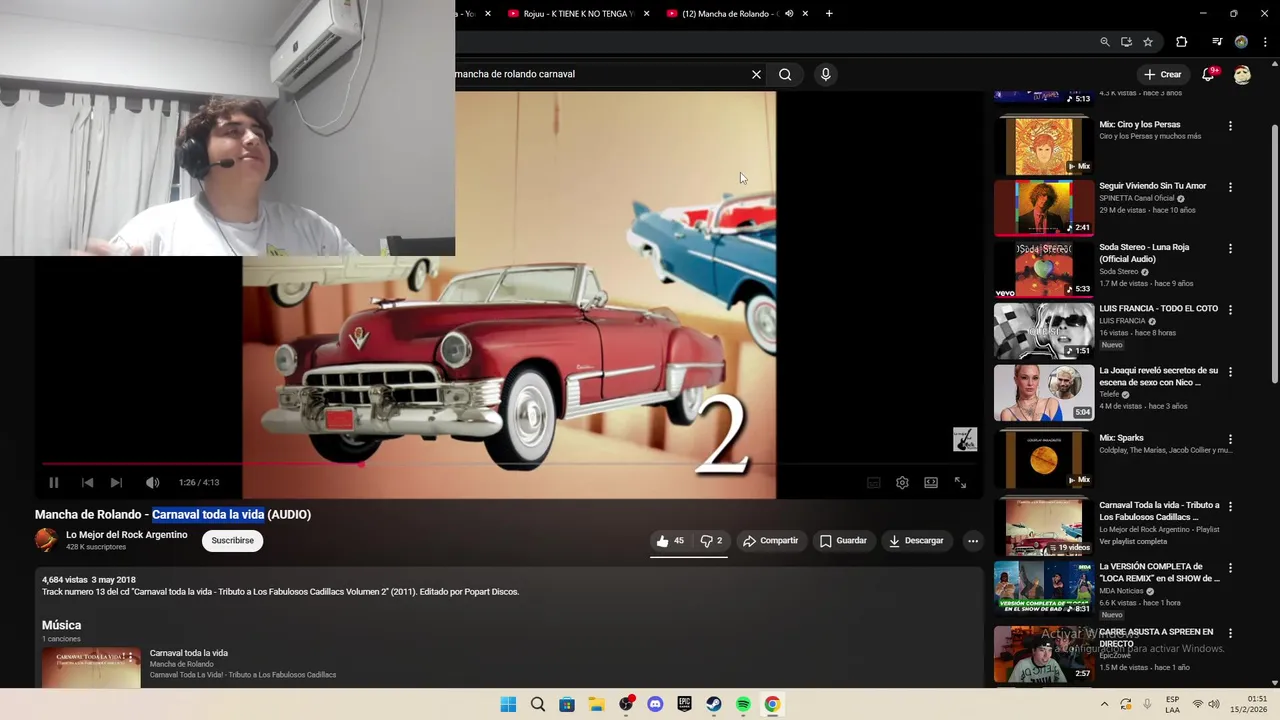Play Seguir Viviendo Sin Tu Amor thumbnail
This screenshot has width=1280, height=720.
point(1044,207)
